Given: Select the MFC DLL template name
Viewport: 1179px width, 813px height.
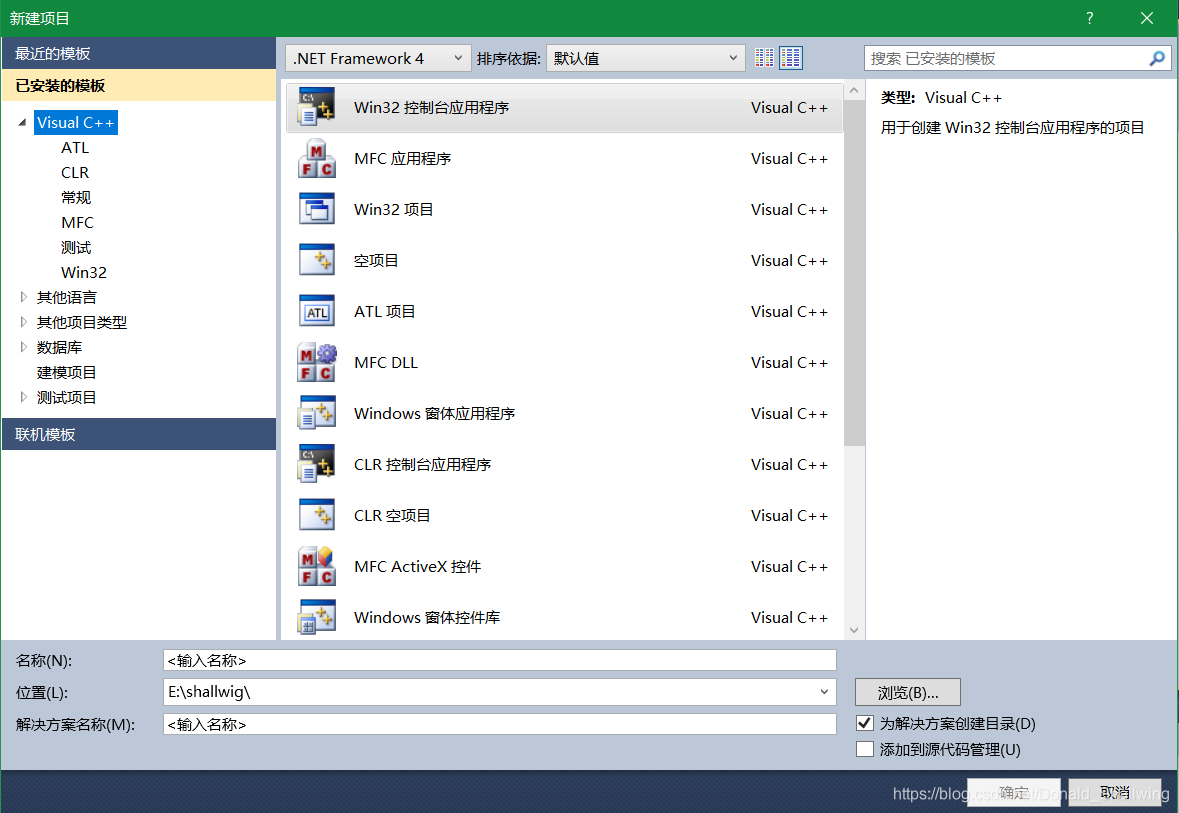Looking at the screenshot, I should pos(386,363).
